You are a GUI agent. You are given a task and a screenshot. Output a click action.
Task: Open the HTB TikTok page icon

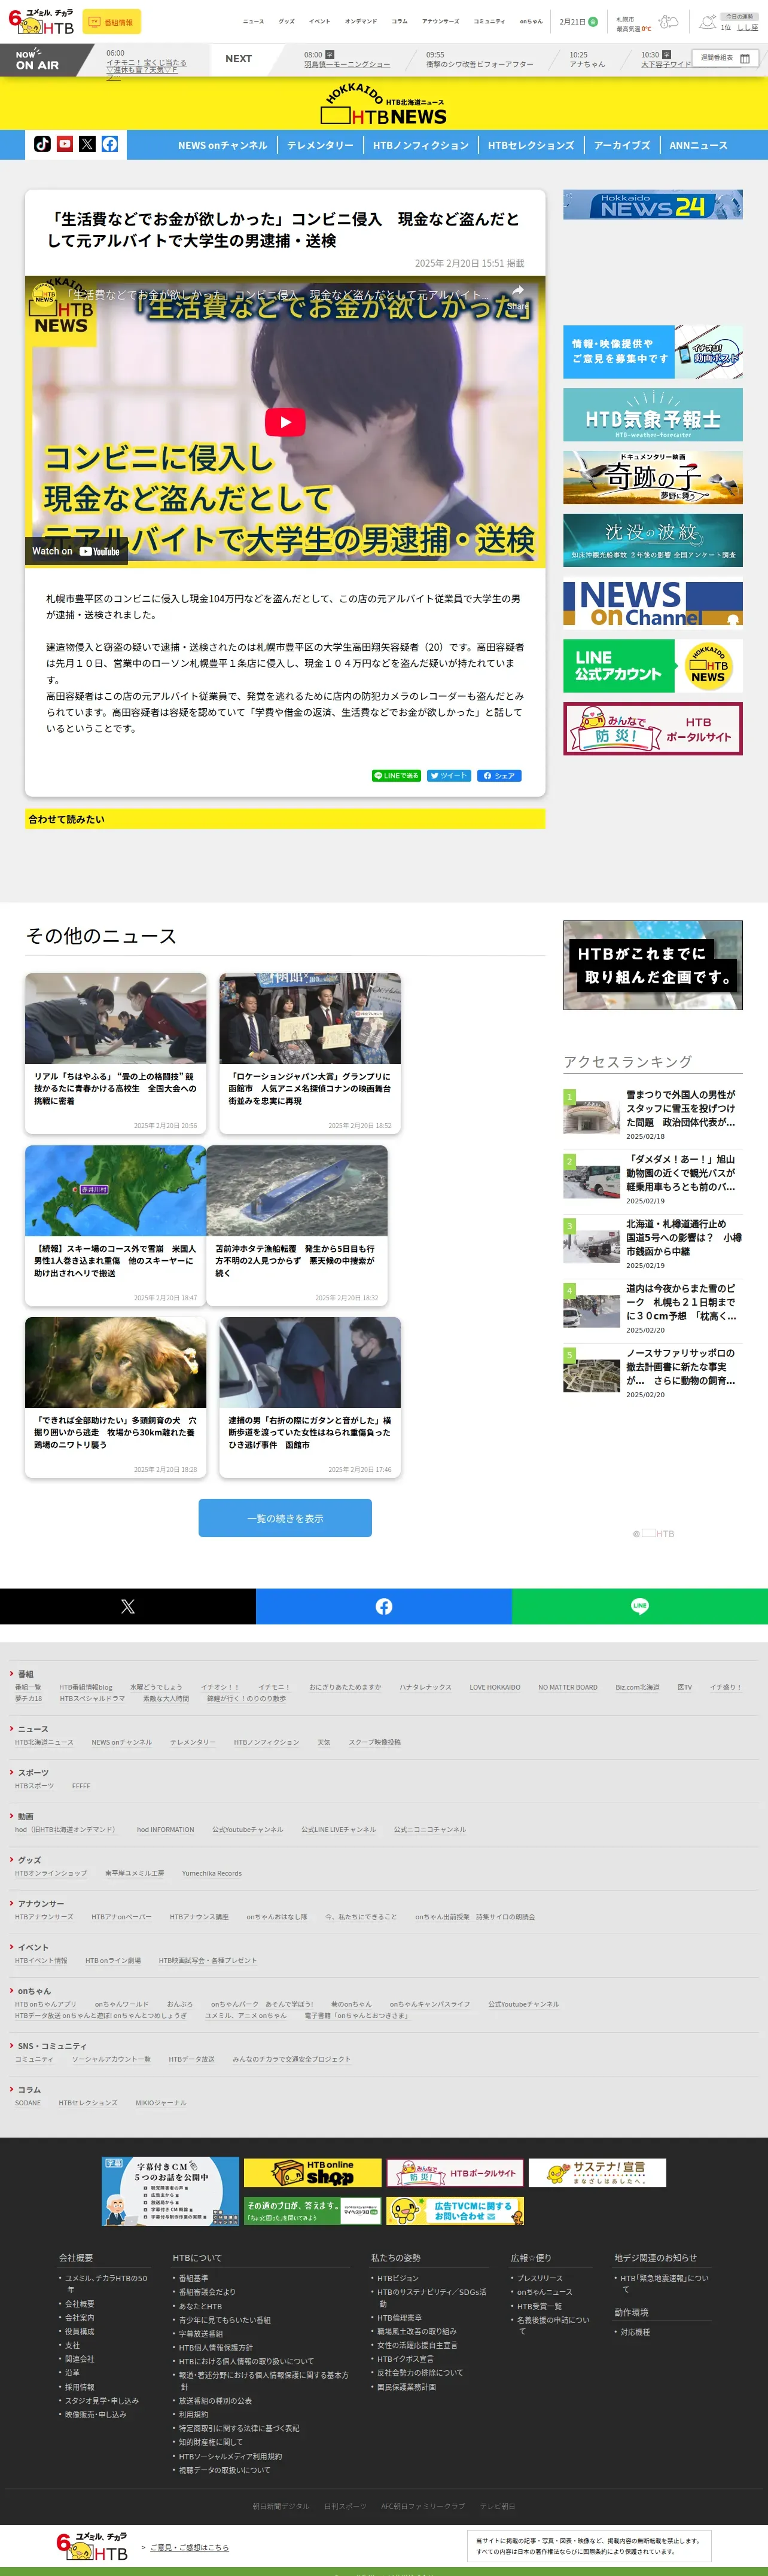42,144
